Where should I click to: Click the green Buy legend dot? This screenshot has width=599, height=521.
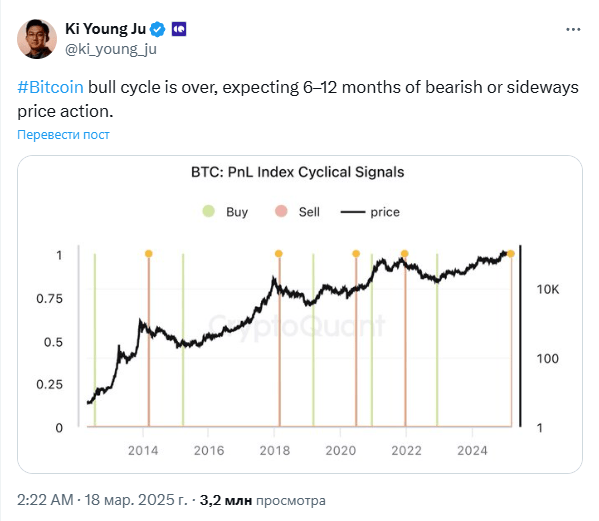click(209, 211)
